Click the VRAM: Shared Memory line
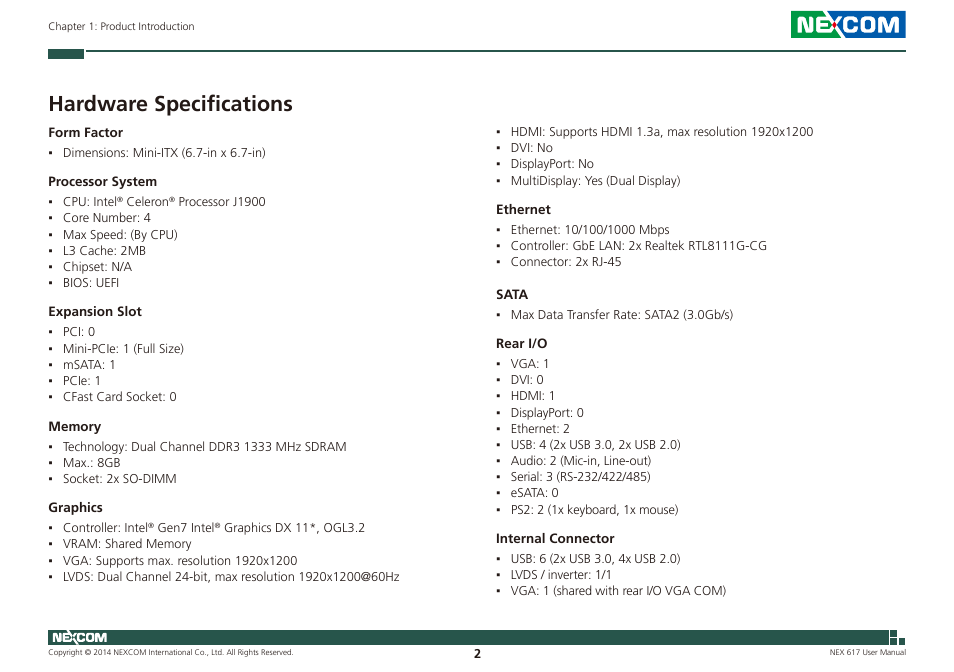The height and width of the screenshot is (672, 954). pos(127,544)
